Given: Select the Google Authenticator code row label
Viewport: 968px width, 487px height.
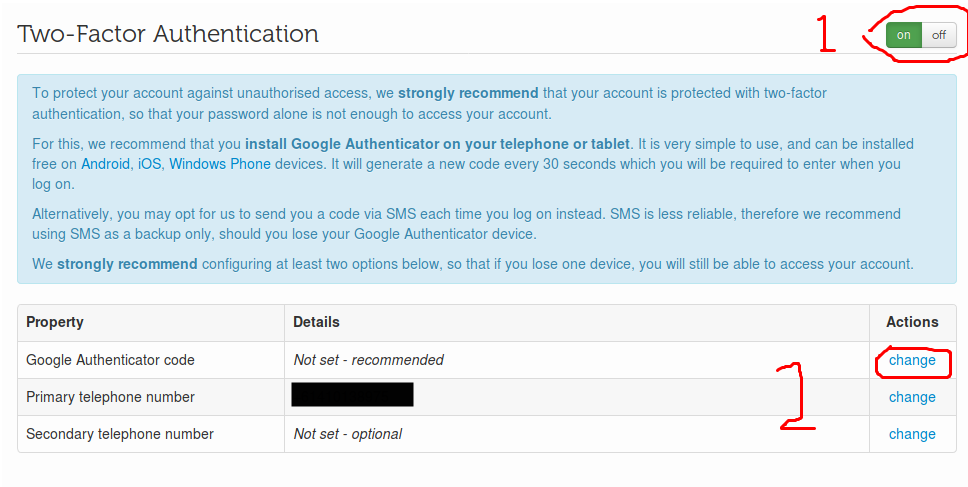Looking at the screenshot, I should tap(110, 360).
